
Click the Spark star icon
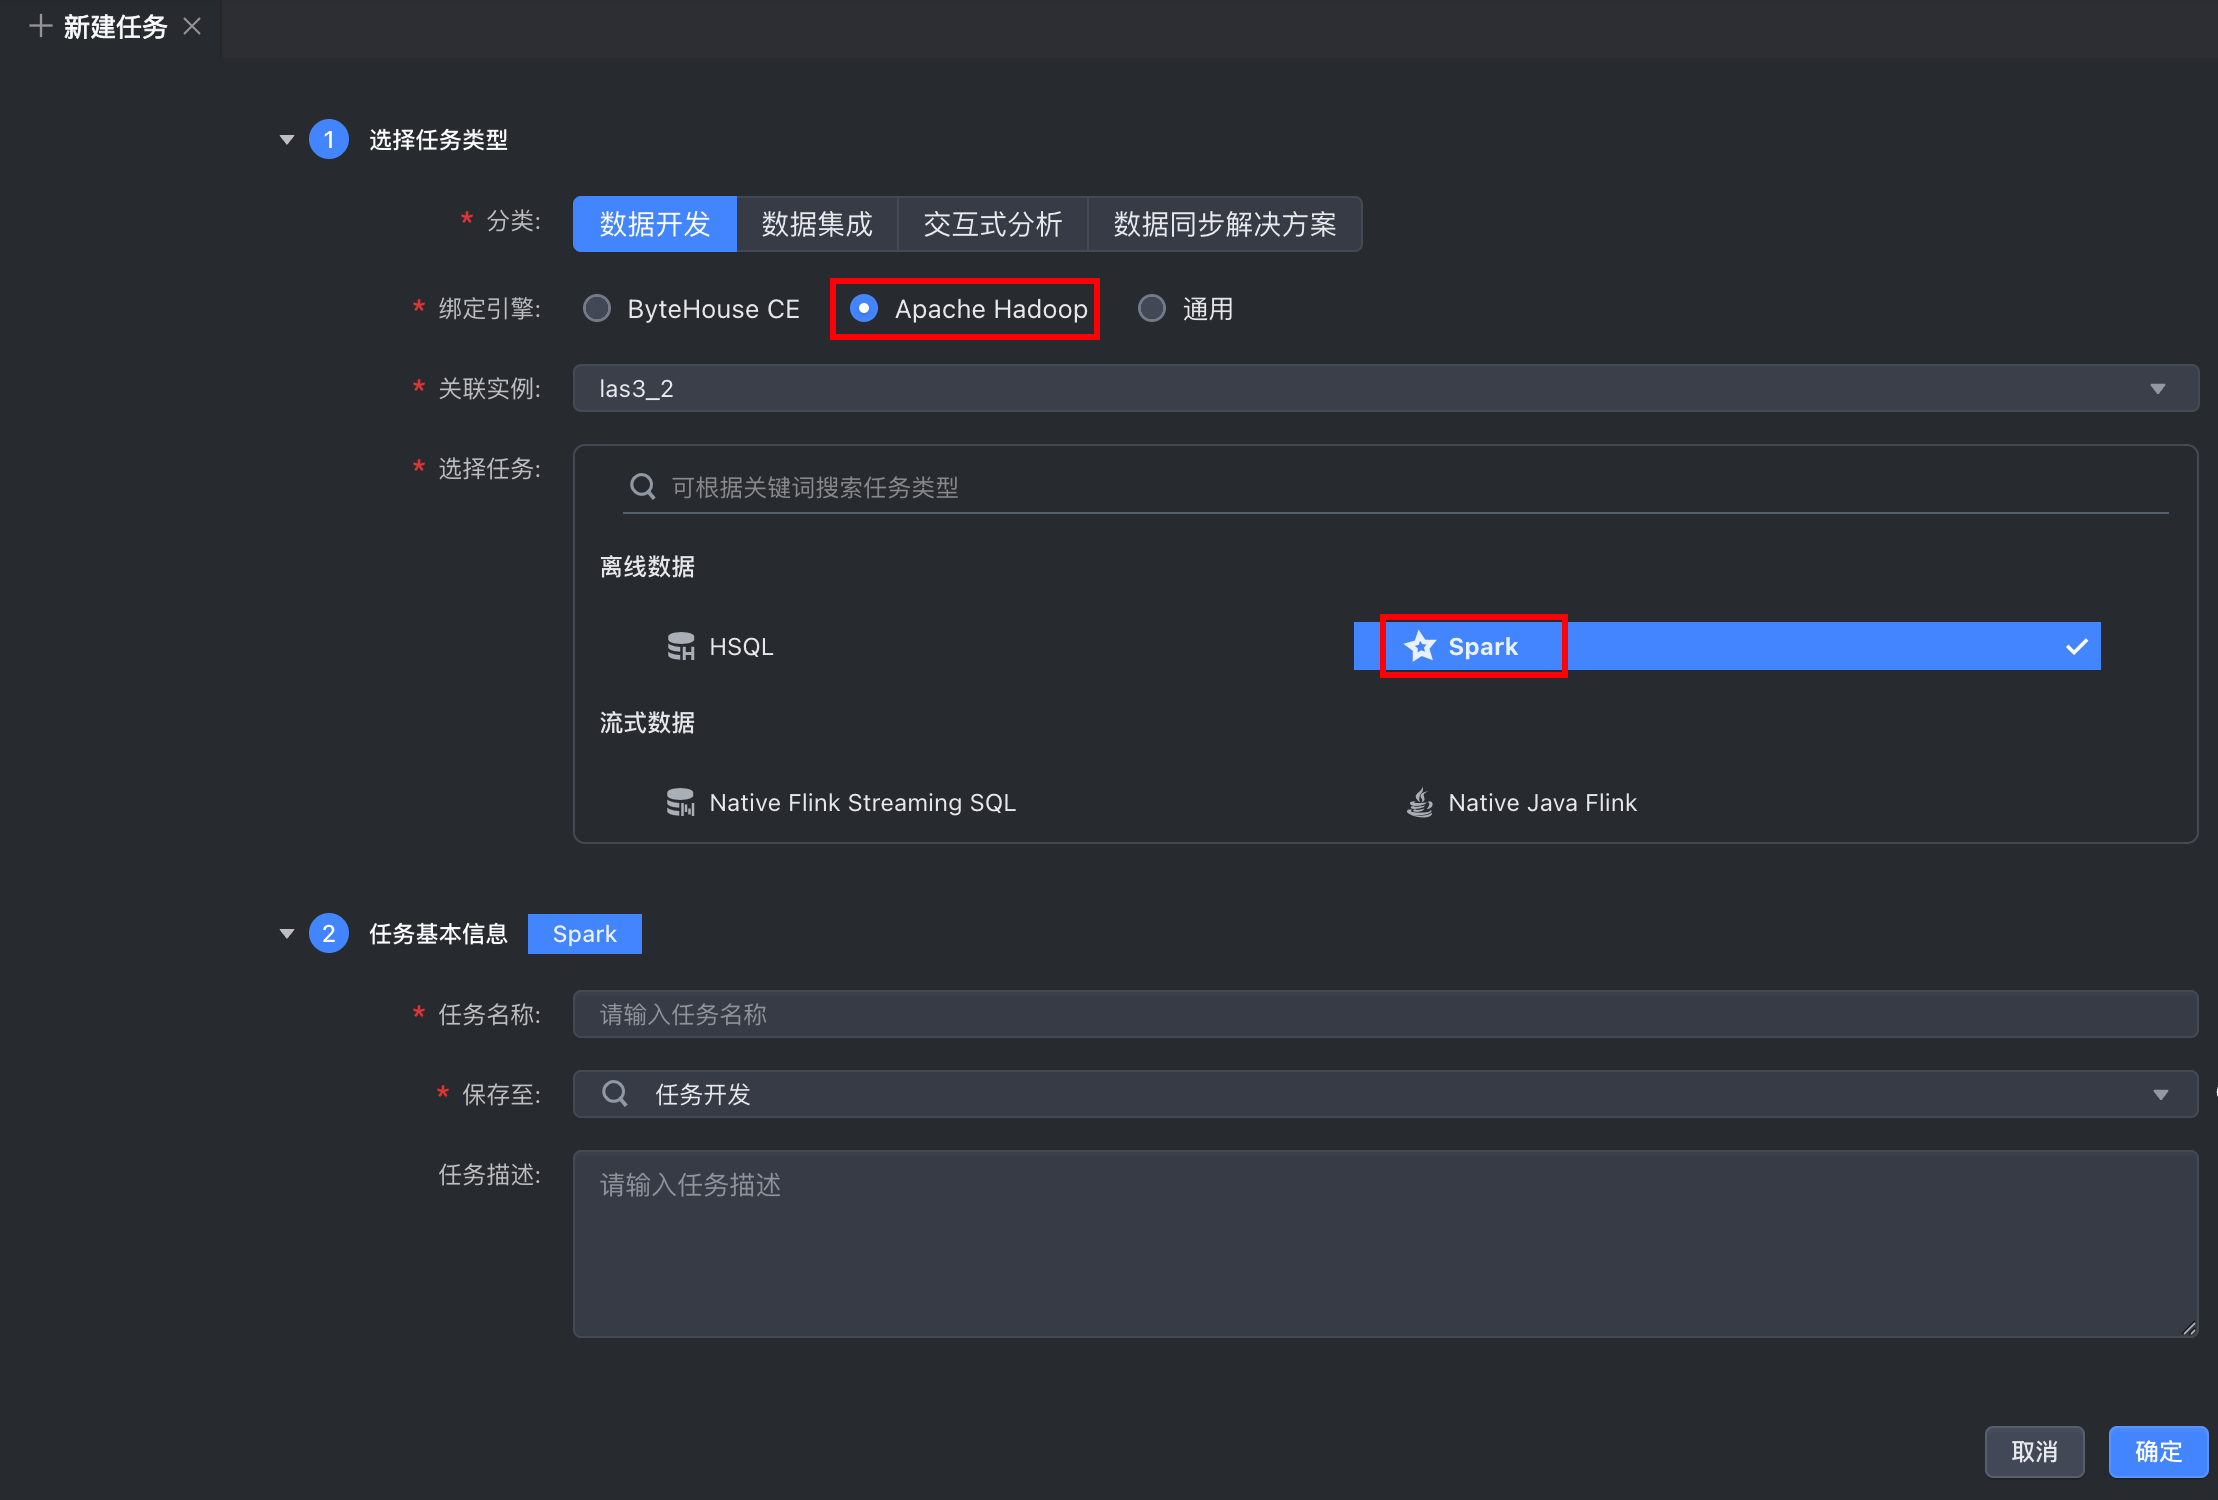1420,647
